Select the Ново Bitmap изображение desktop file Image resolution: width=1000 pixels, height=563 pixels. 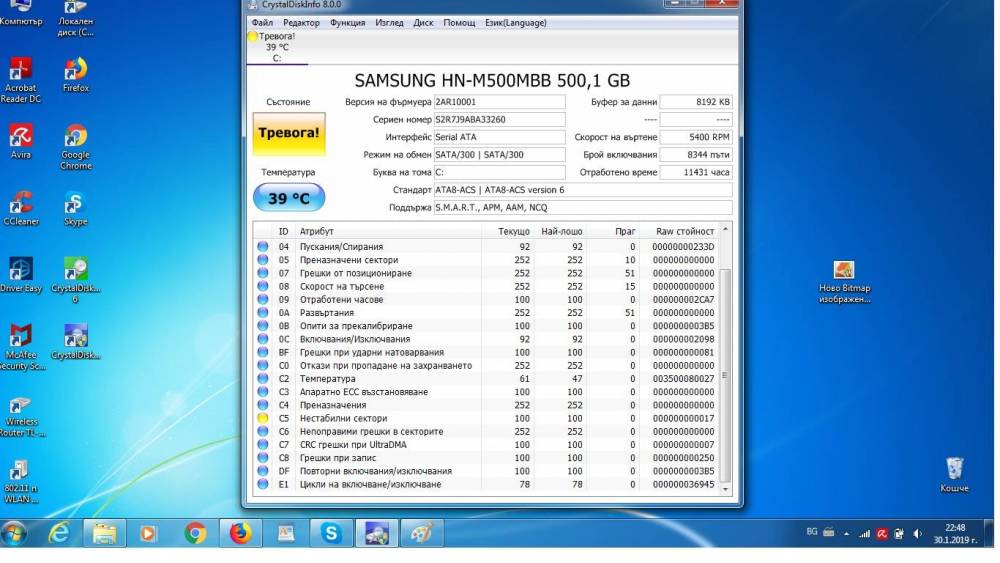(x=844, y=281)
